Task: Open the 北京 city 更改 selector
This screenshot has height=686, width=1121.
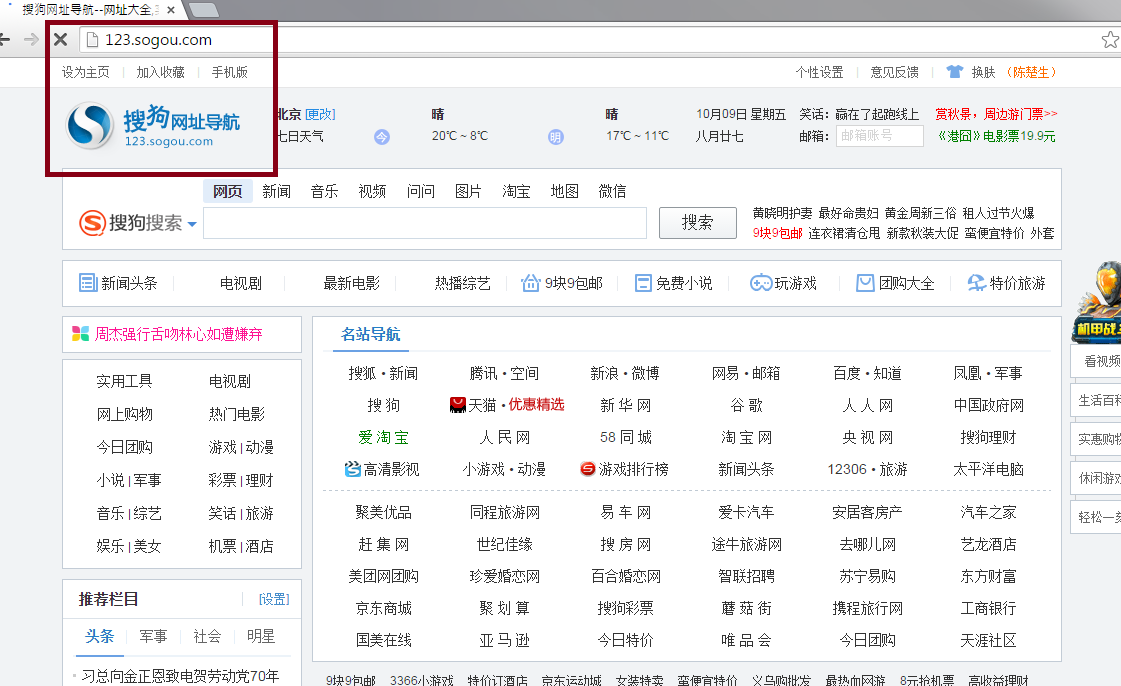Action: click(320, 114)
